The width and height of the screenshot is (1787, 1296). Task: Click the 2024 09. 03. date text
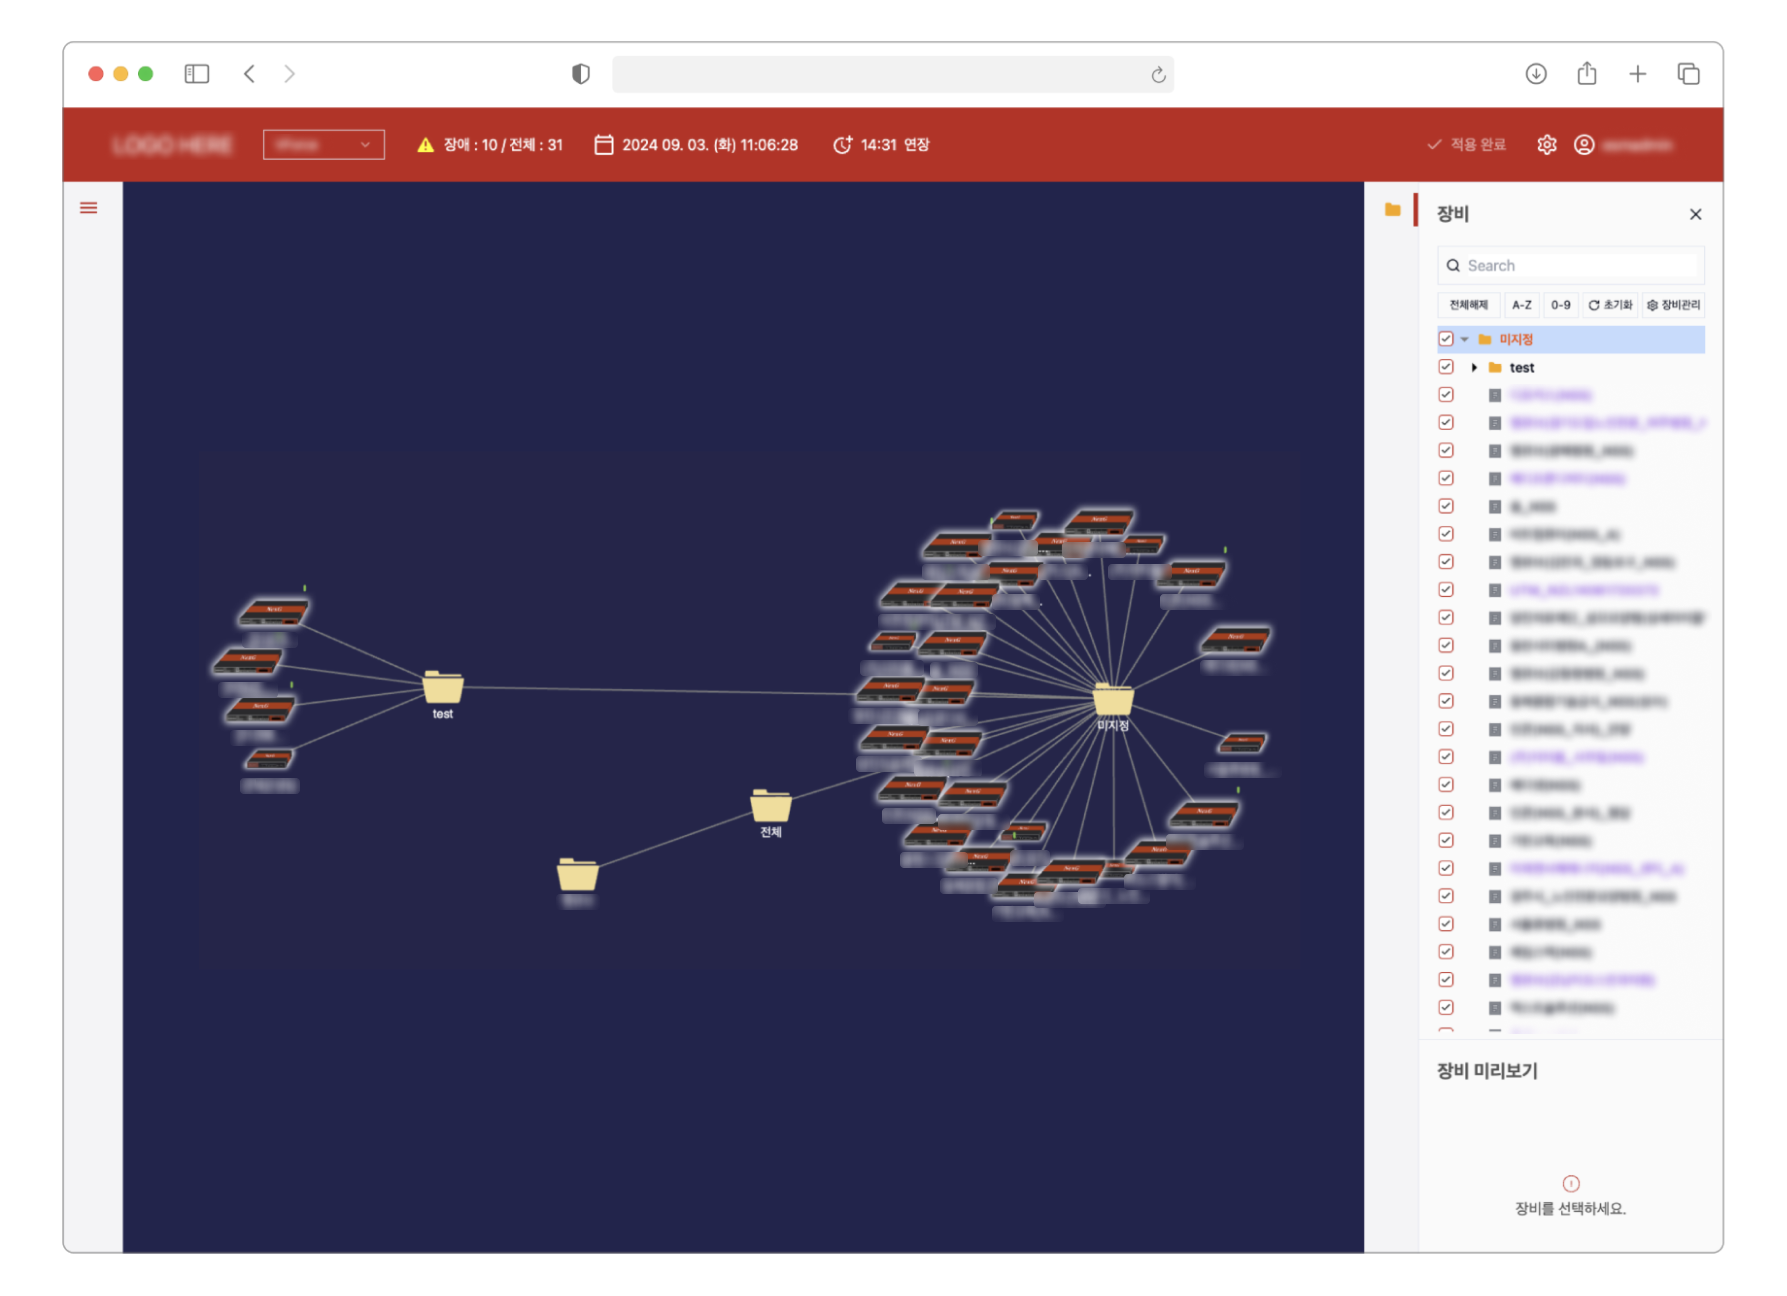click(x=709, y=145)
